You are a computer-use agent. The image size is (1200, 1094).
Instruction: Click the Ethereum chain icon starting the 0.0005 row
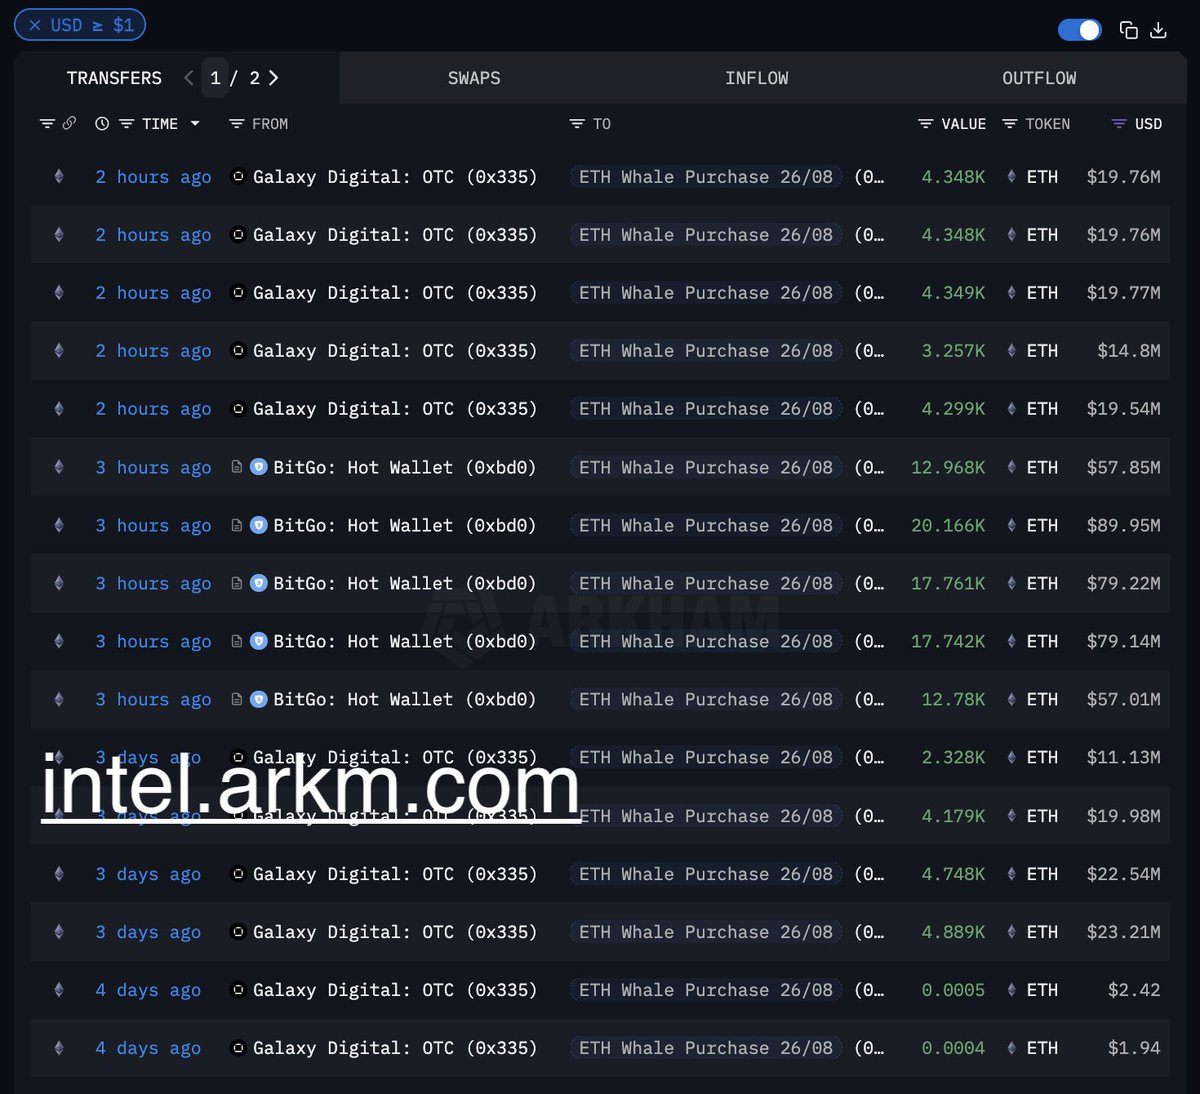pos(59,990)
